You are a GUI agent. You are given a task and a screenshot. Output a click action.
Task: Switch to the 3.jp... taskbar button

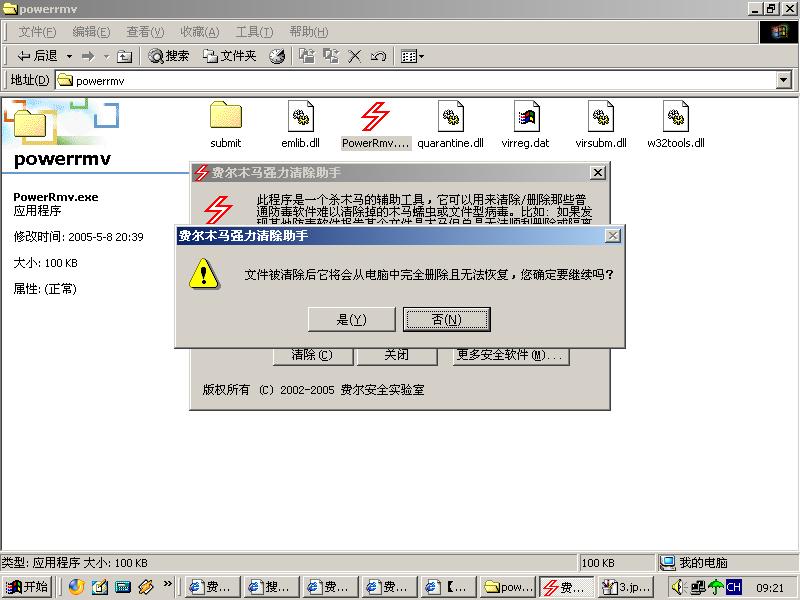pyautogui.click(x=626, y=587)
